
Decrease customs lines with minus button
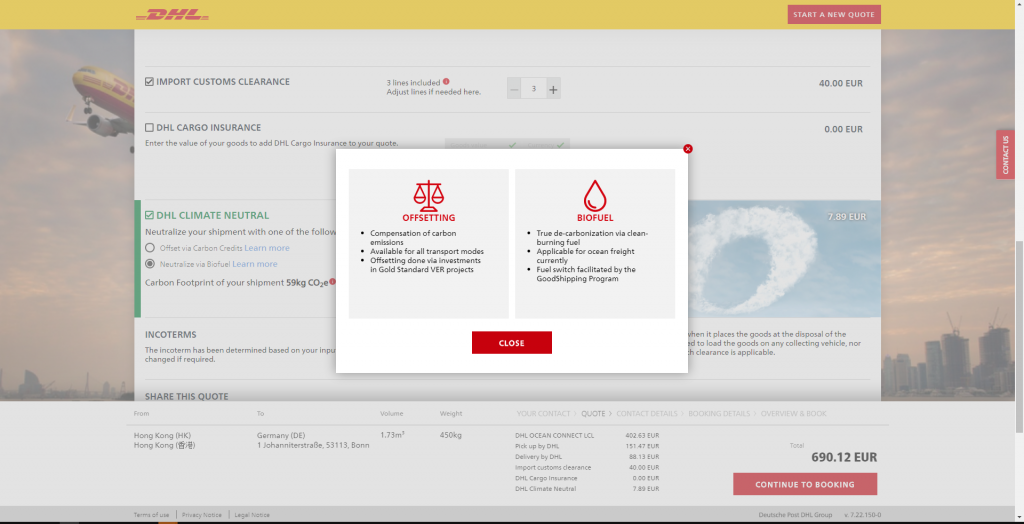click(514, 89)
